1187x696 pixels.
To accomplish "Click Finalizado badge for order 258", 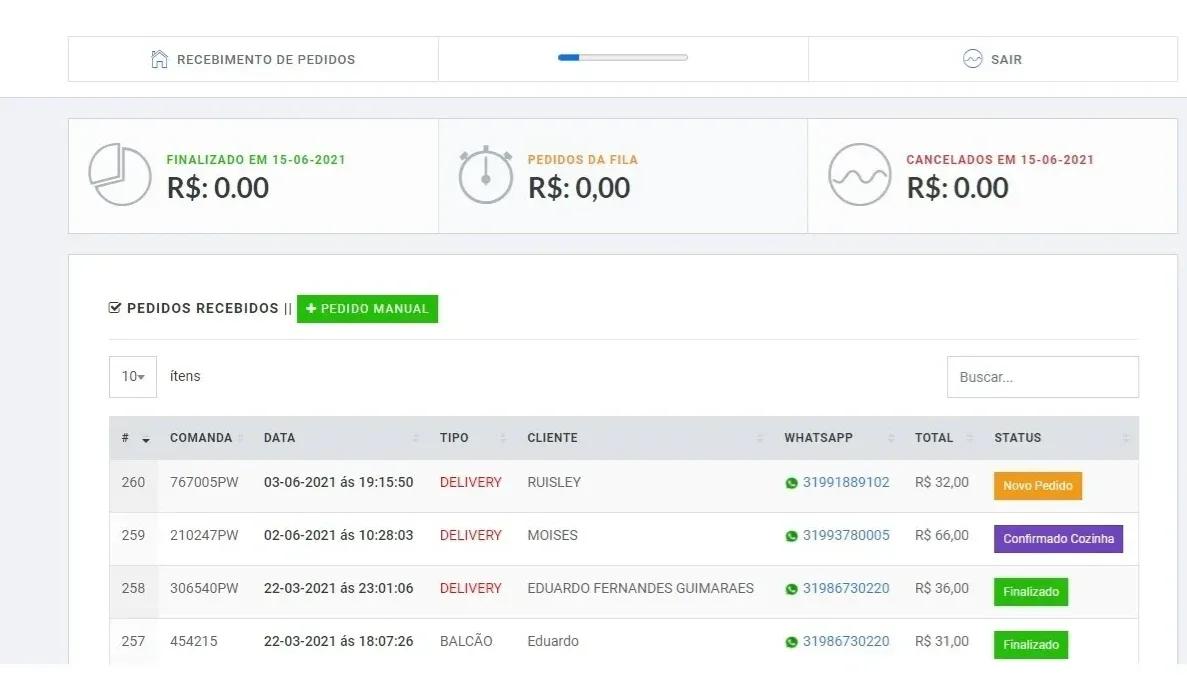I will [1031, 591].
